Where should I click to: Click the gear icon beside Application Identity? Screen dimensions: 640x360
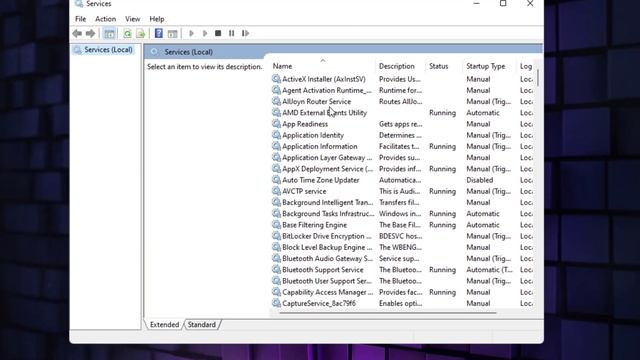276,135
